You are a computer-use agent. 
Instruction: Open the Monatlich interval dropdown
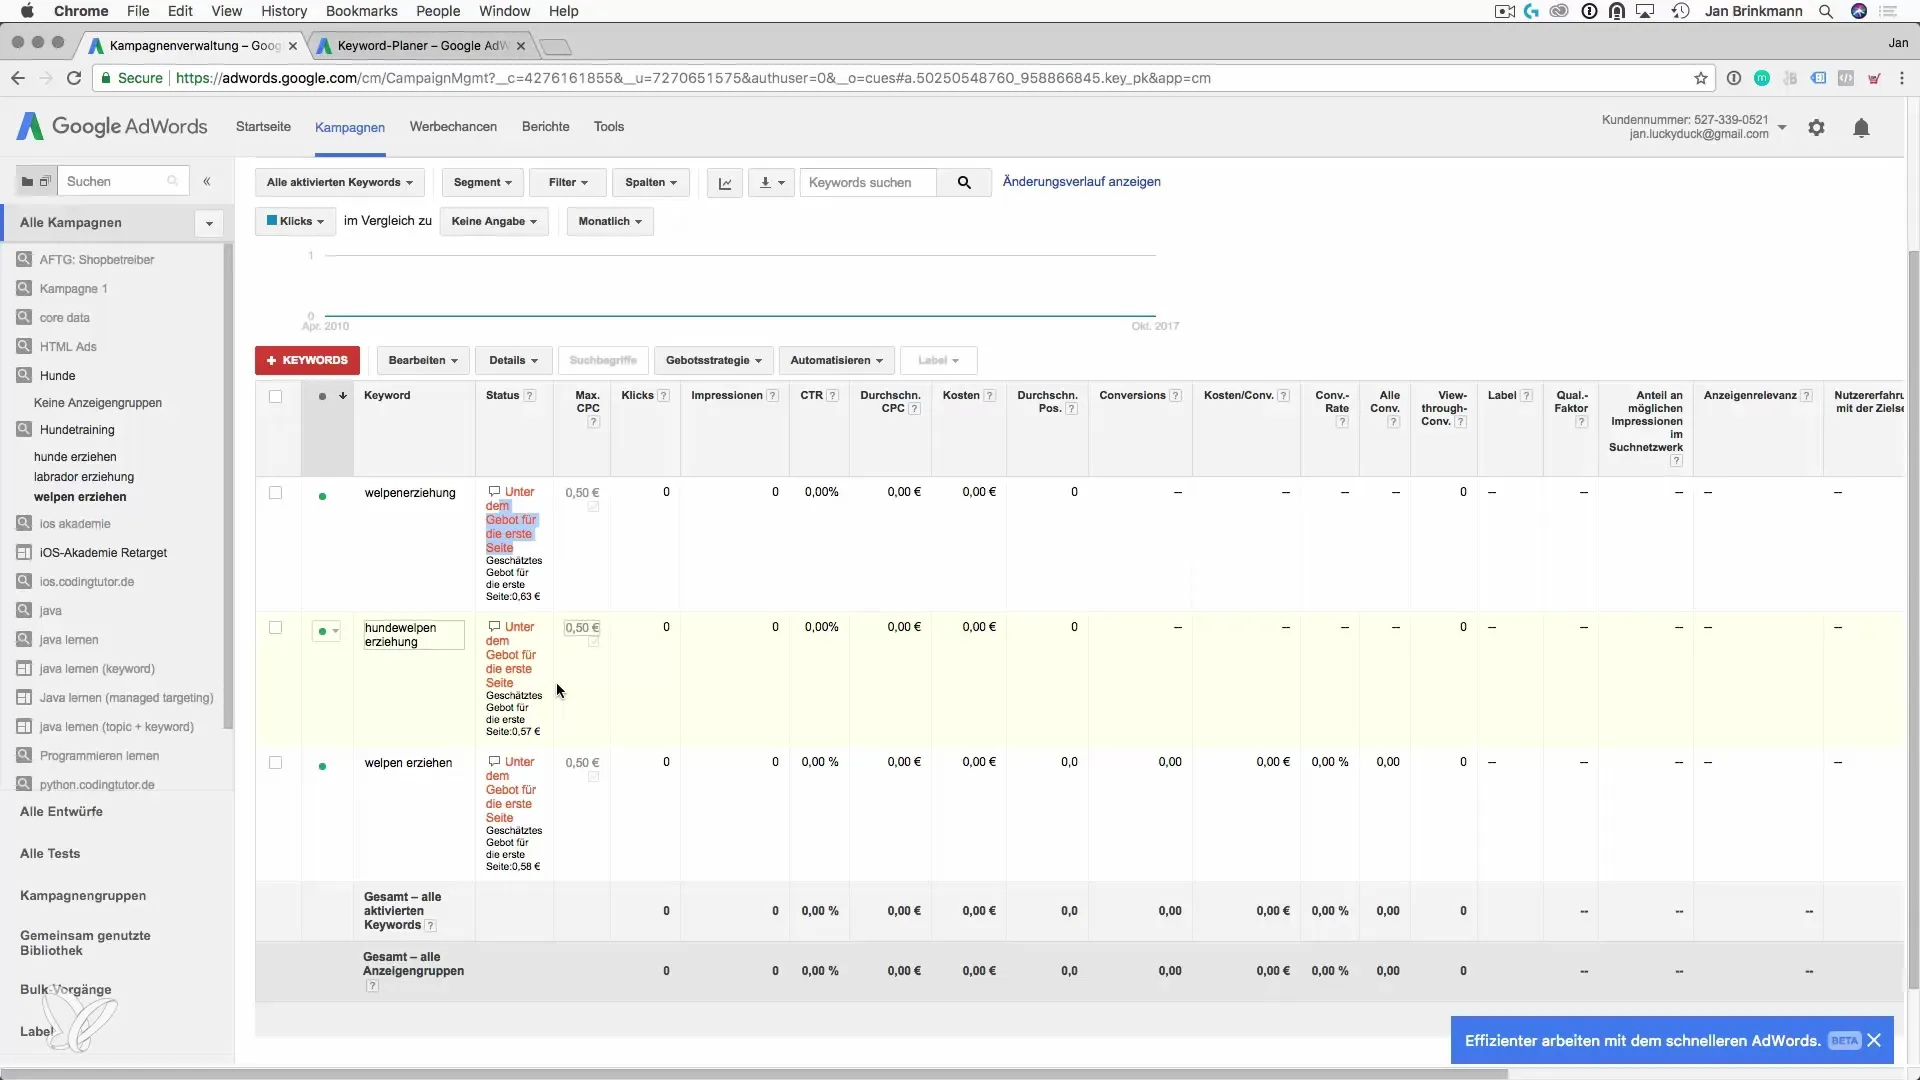[610, 221]
